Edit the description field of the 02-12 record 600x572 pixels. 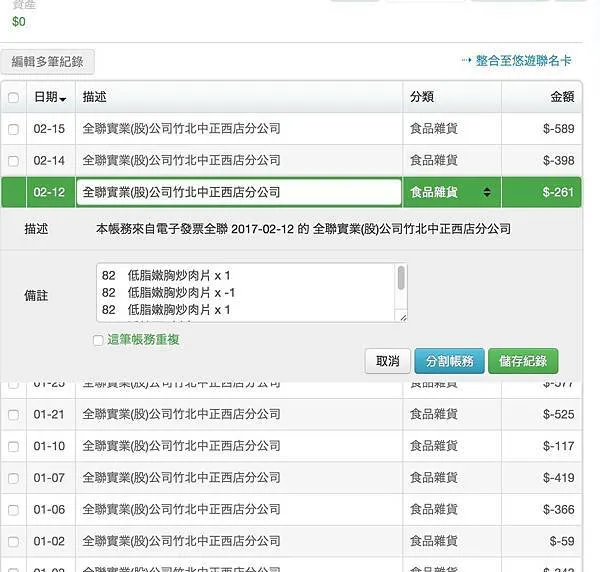point(239,192)
